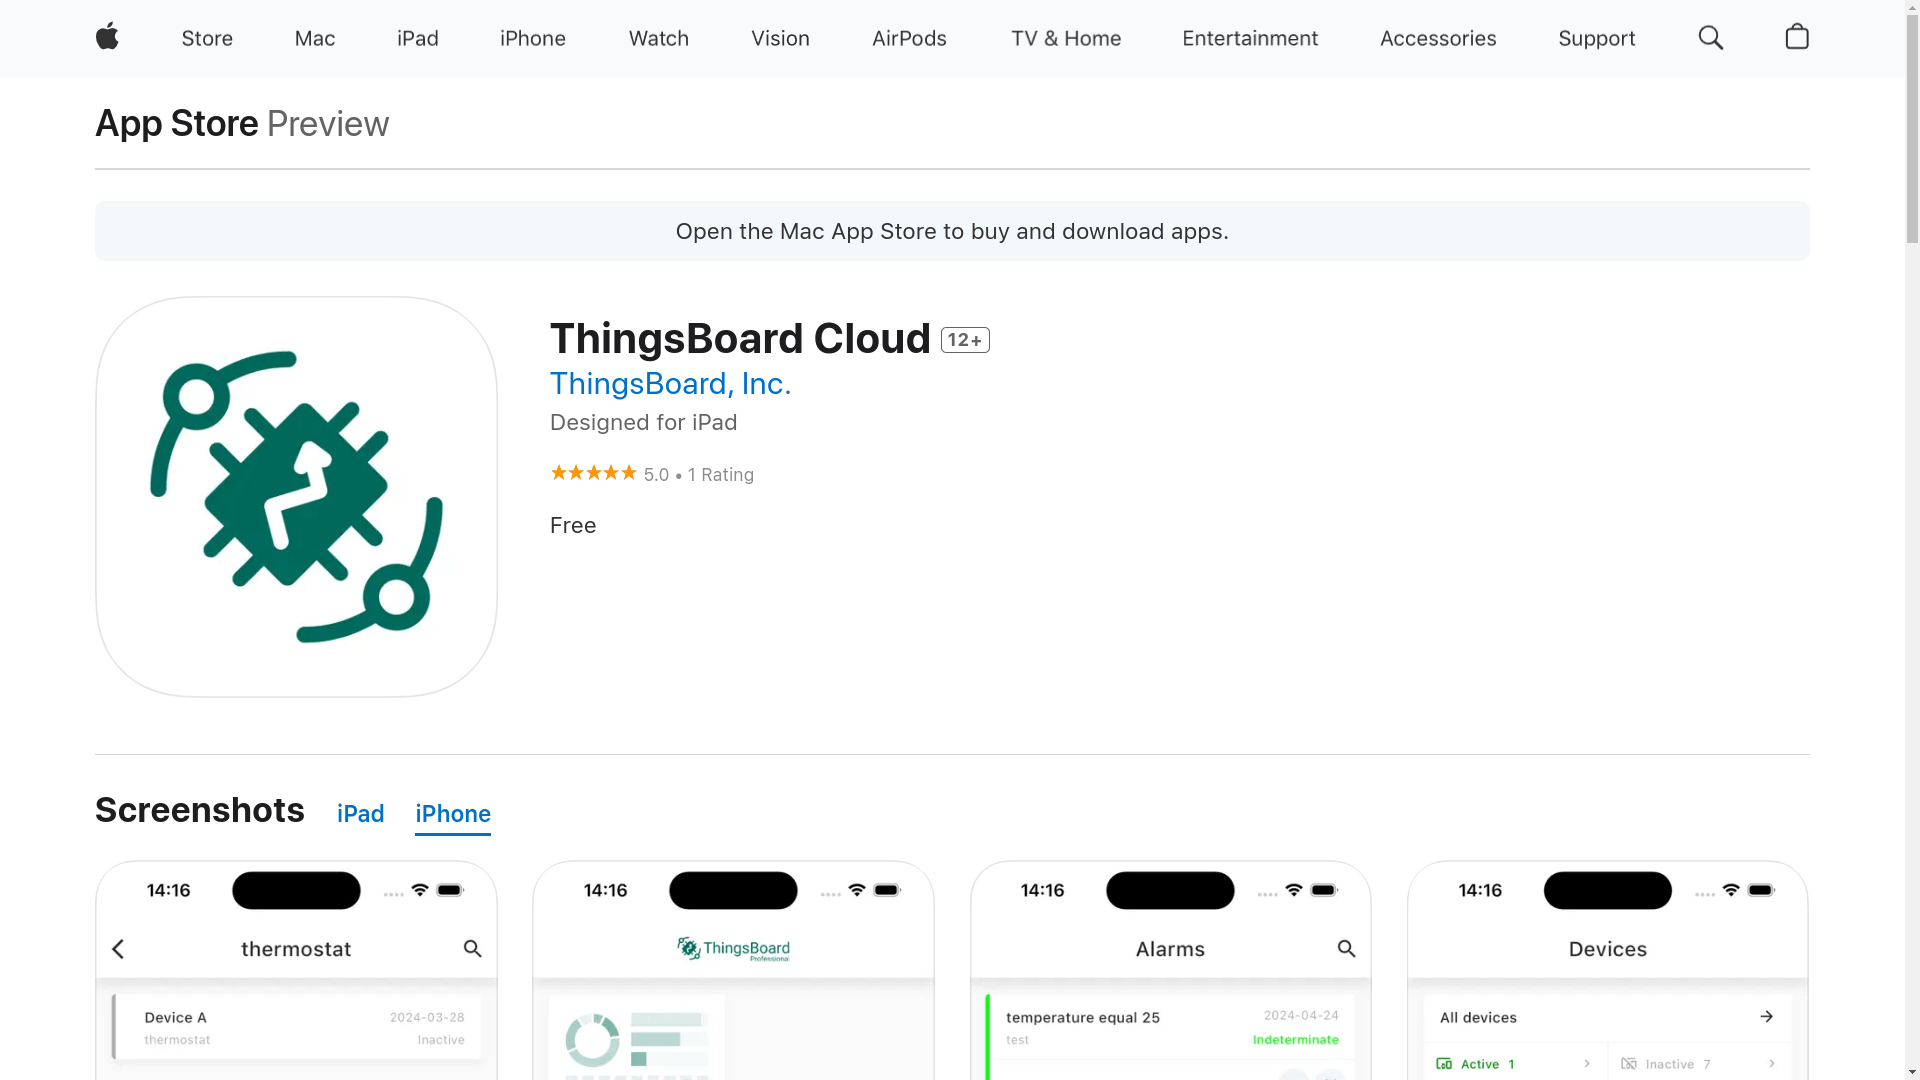Open the Mac menu item
Image resolution: width=1920 pixels, height=1080 pixels.
[314, 38]
